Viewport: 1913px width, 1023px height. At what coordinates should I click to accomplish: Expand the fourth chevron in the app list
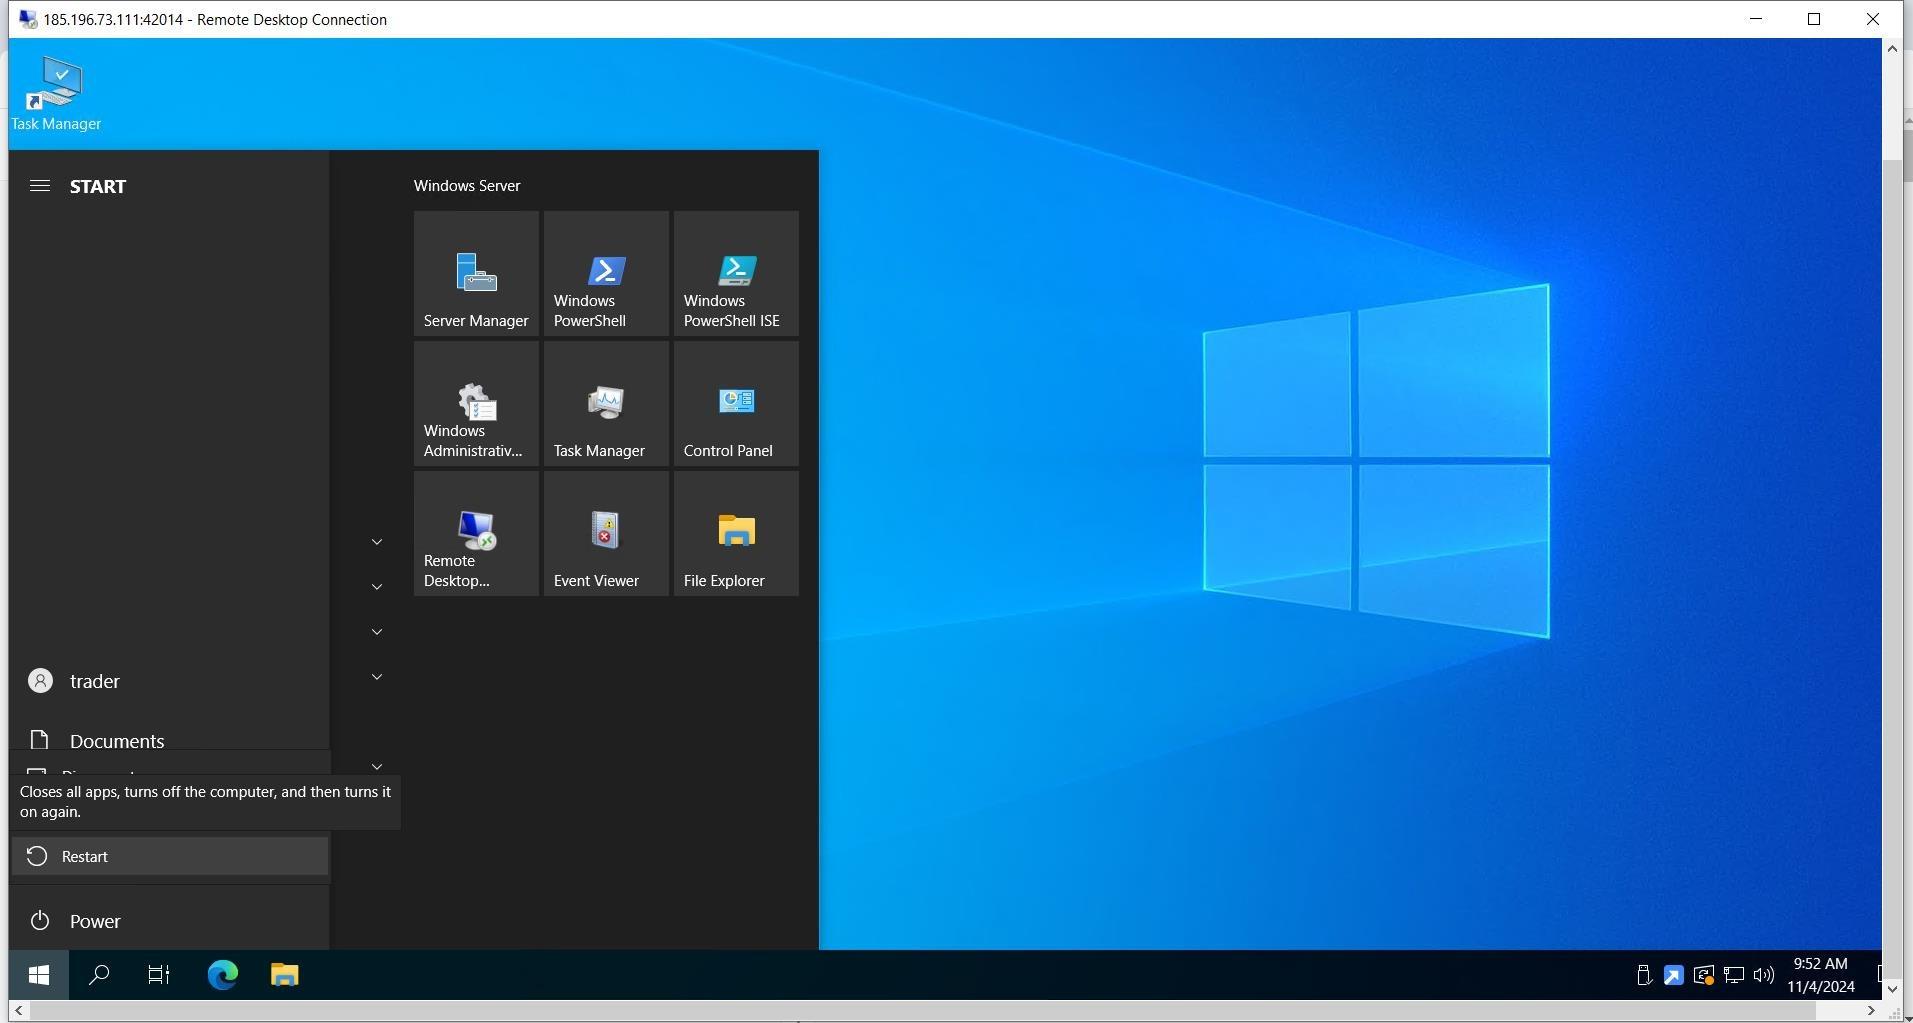pyautogui.click(x=377, y=677)
